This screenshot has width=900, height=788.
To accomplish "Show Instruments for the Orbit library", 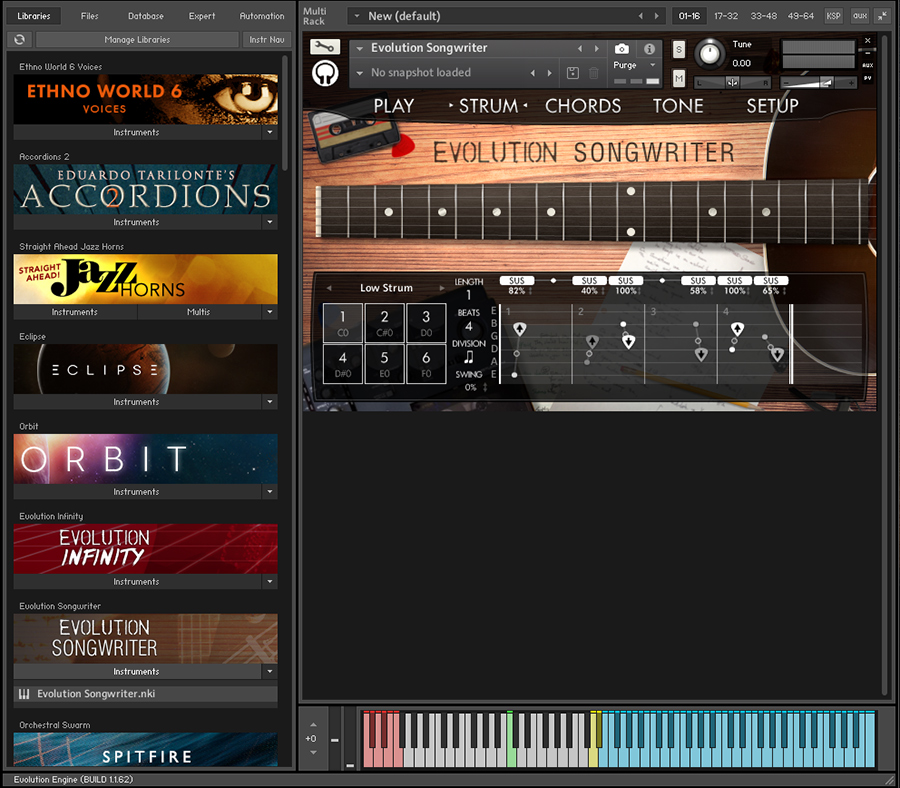I will click(136, 492).
